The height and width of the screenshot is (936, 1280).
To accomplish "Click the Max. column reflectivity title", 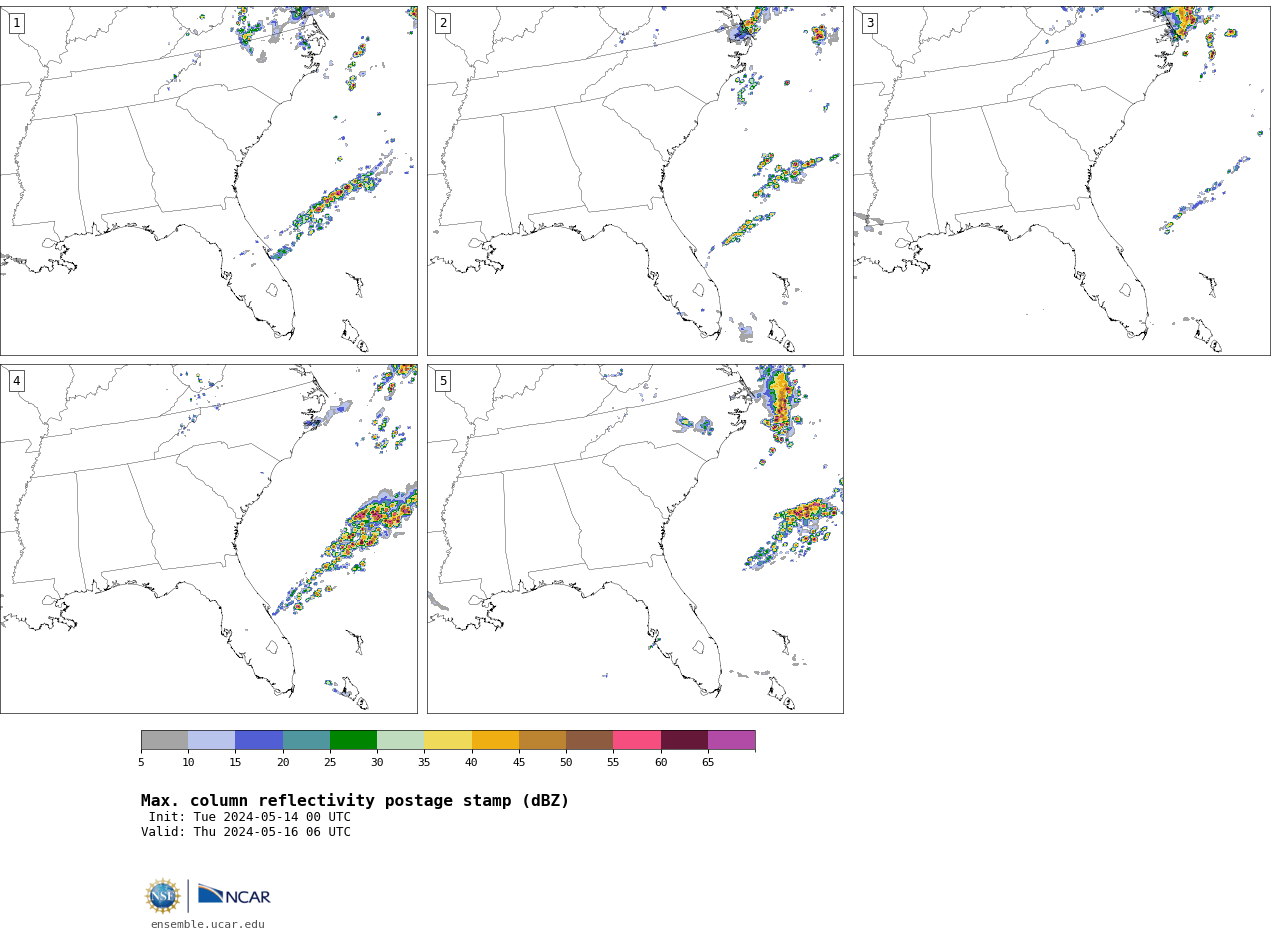I will [x=355, y=801].
